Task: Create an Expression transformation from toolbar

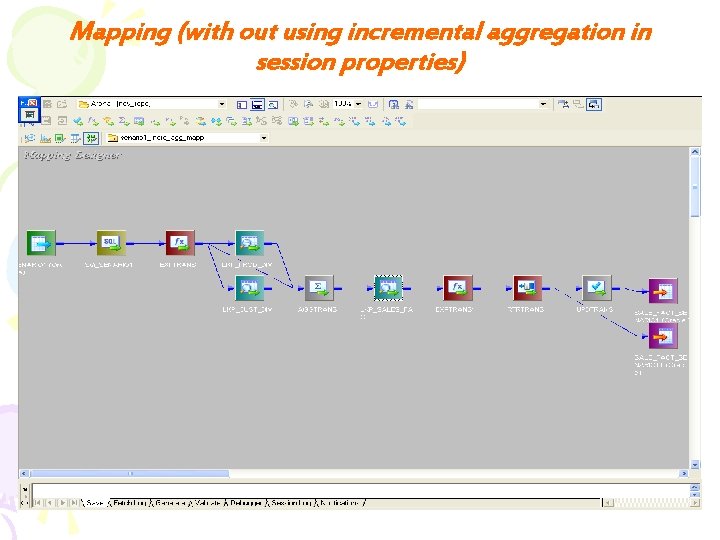Action: pyautogui.click(x=93, y=121)
